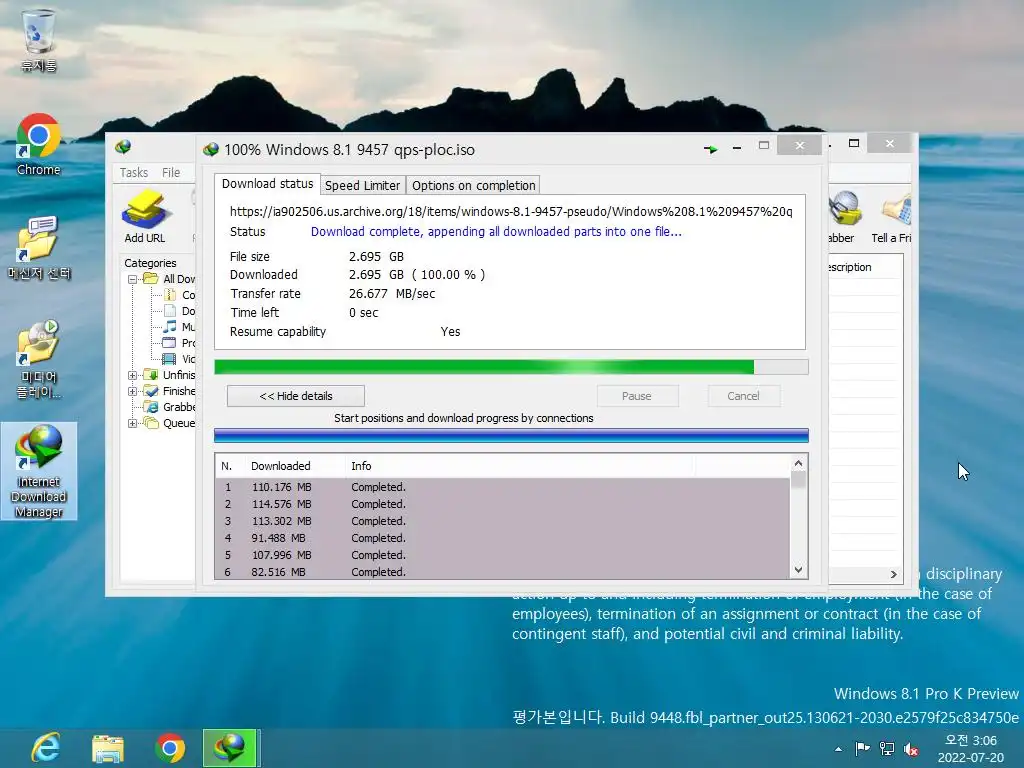The height and width of the screenshot is (768, 1024).
Task: Click the archive.org download URL text
Action: pyautogui.click(x=511, y=212)
